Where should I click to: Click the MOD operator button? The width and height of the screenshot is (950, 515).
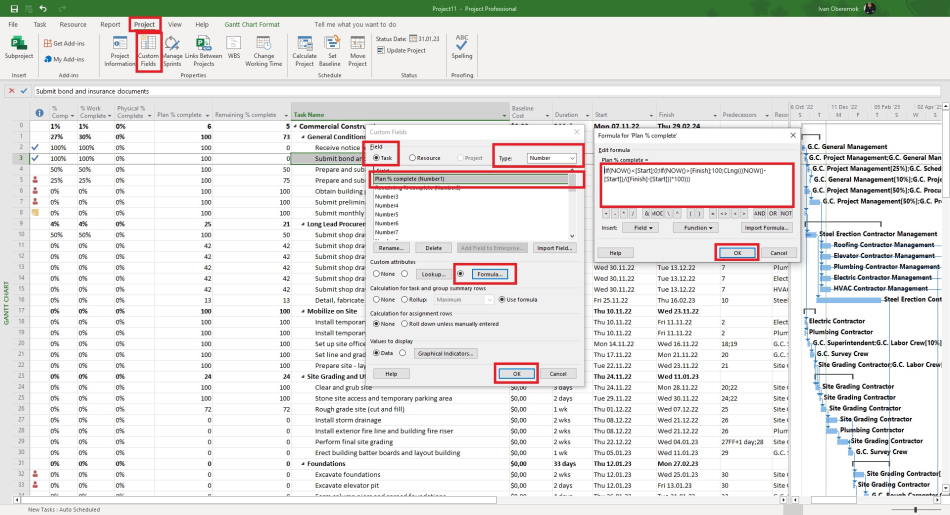(657, 213)
